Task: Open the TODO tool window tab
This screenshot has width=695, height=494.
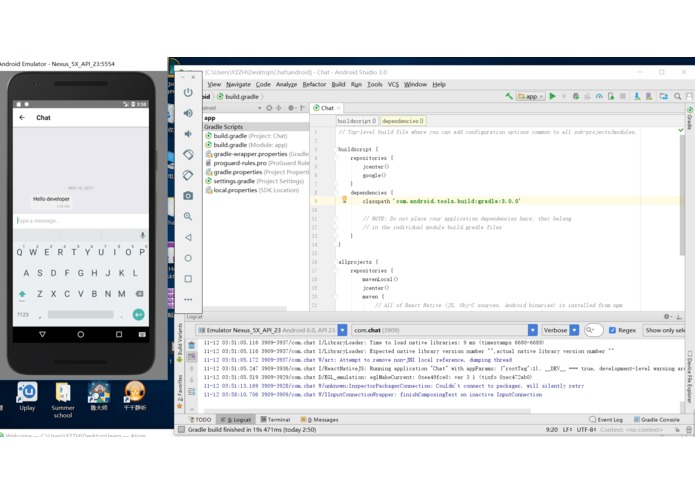Action: point(200,420)
